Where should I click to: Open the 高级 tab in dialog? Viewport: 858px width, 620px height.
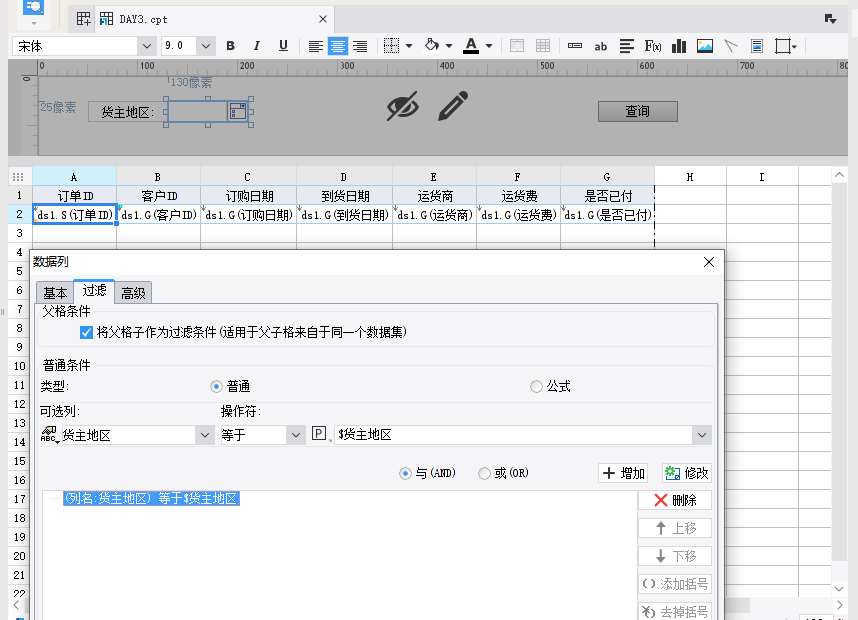click(x=133, y=292)
